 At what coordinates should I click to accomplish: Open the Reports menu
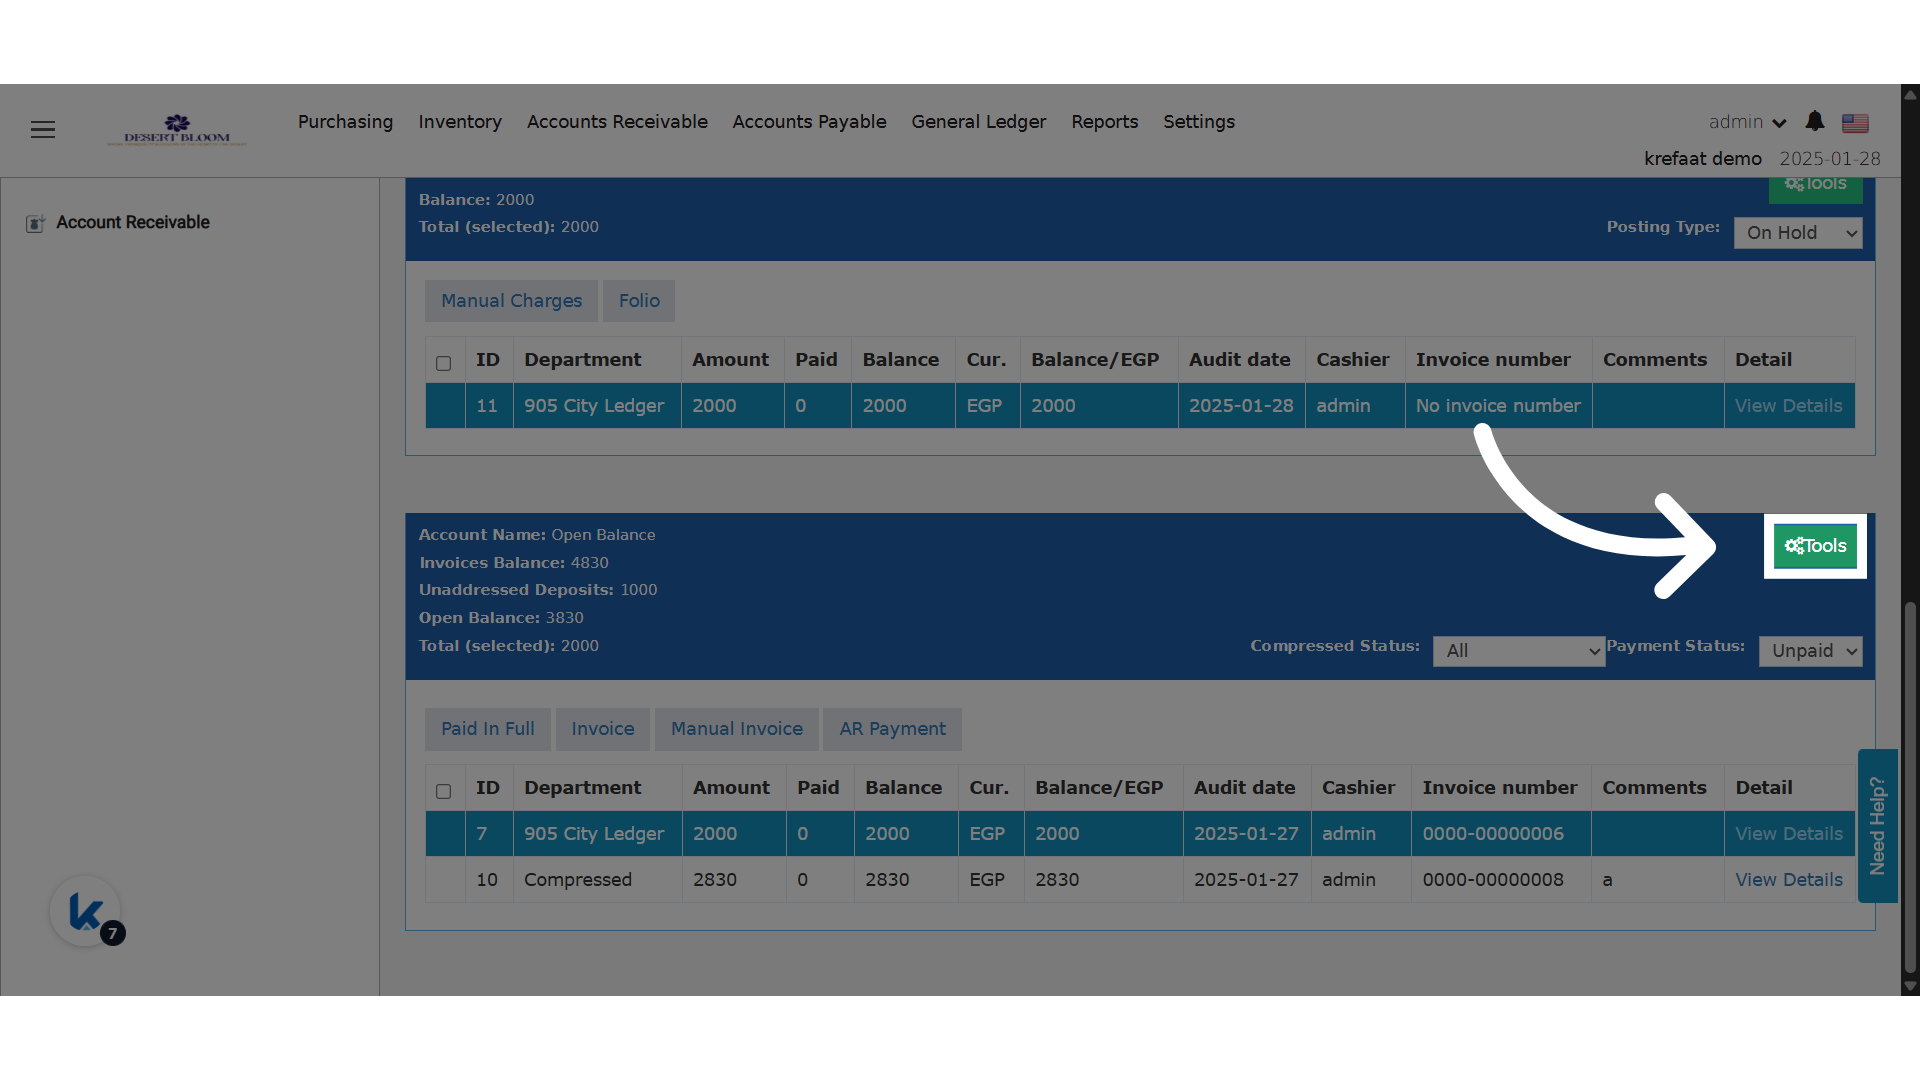[x=1104, y=122]
